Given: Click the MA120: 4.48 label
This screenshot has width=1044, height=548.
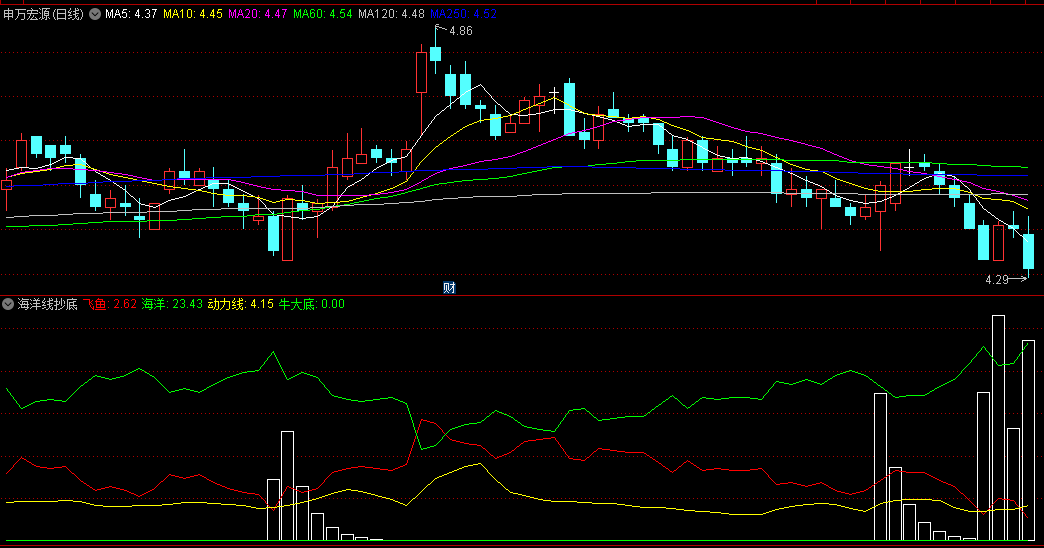Looking at the screenshot, I should pos(391,14).
